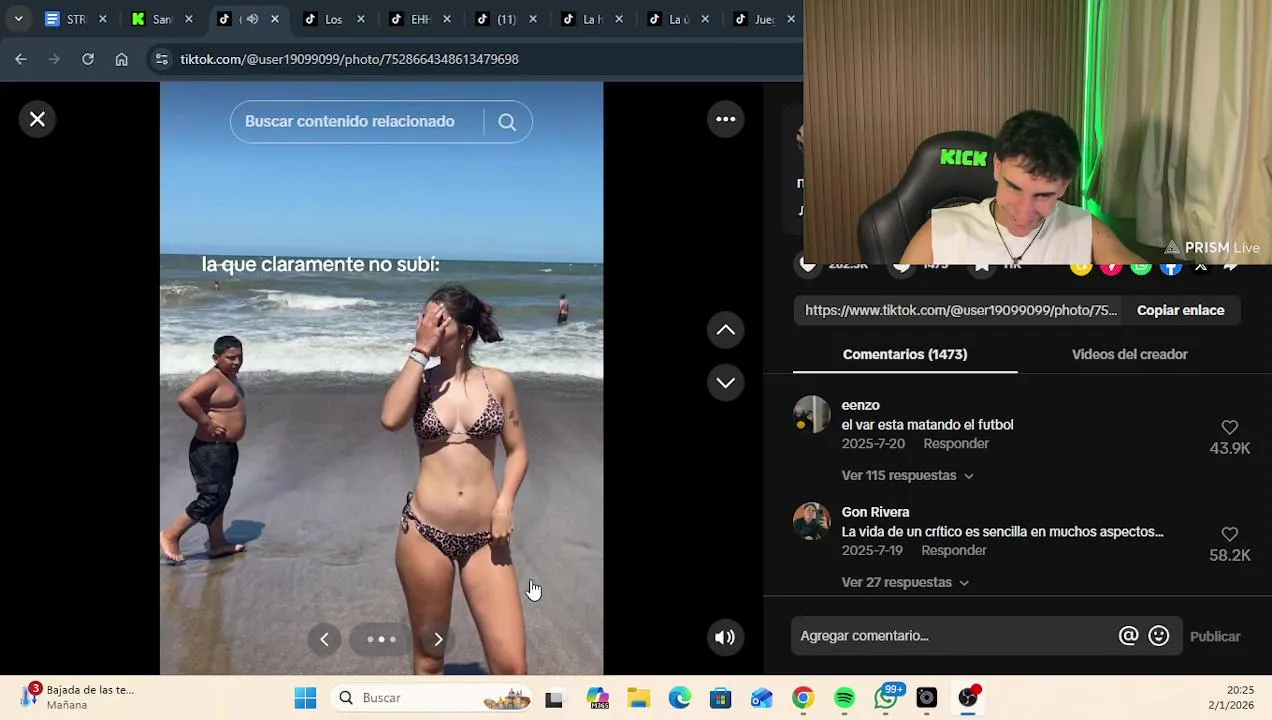Screen dimensions: 1272x720
Task: Close the EHH TikTok tab
Action: point(447,19)
